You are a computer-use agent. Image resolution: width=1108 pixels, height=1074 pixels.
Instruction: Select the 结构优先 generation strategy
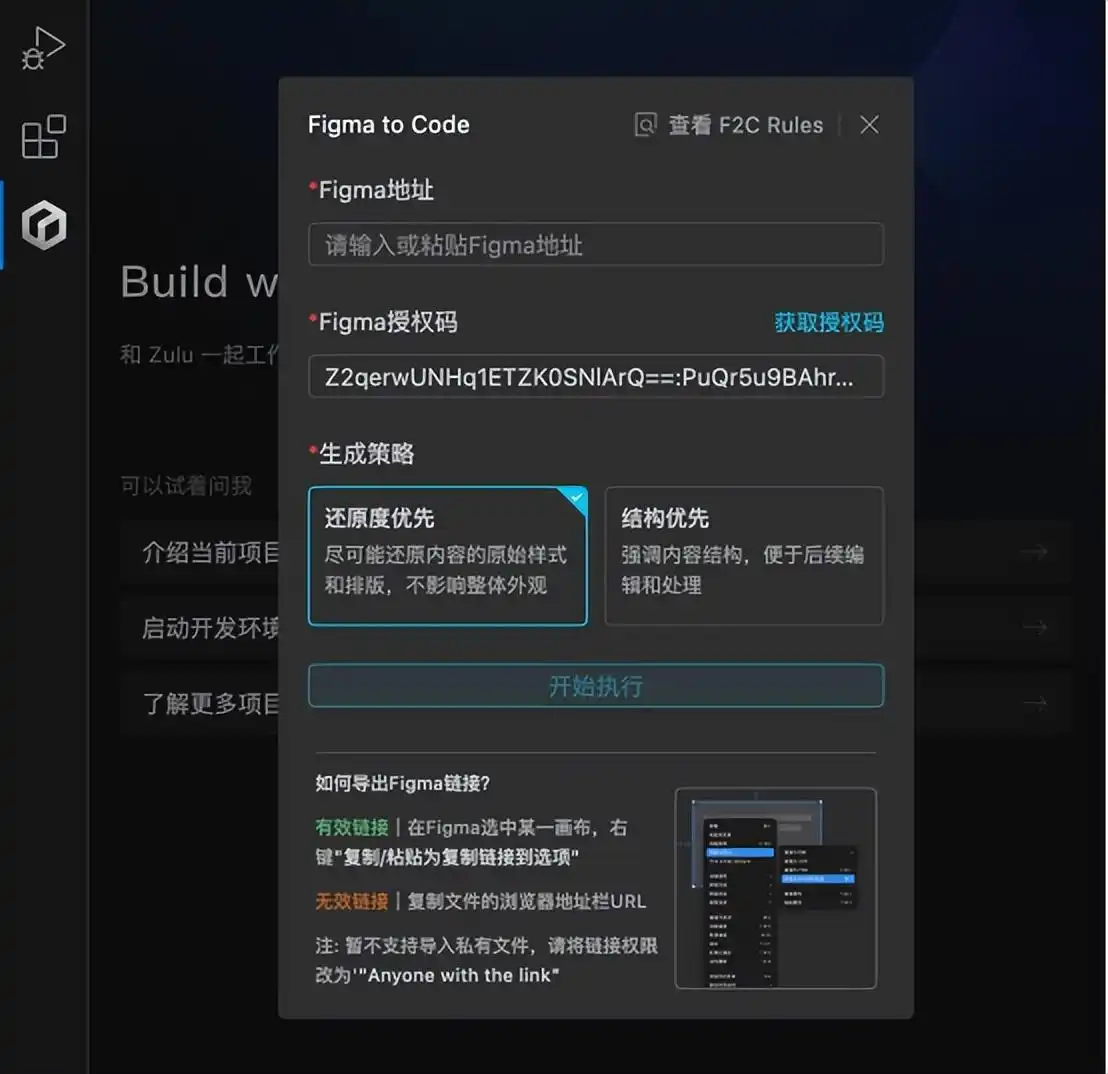click(x=744, y=556)
